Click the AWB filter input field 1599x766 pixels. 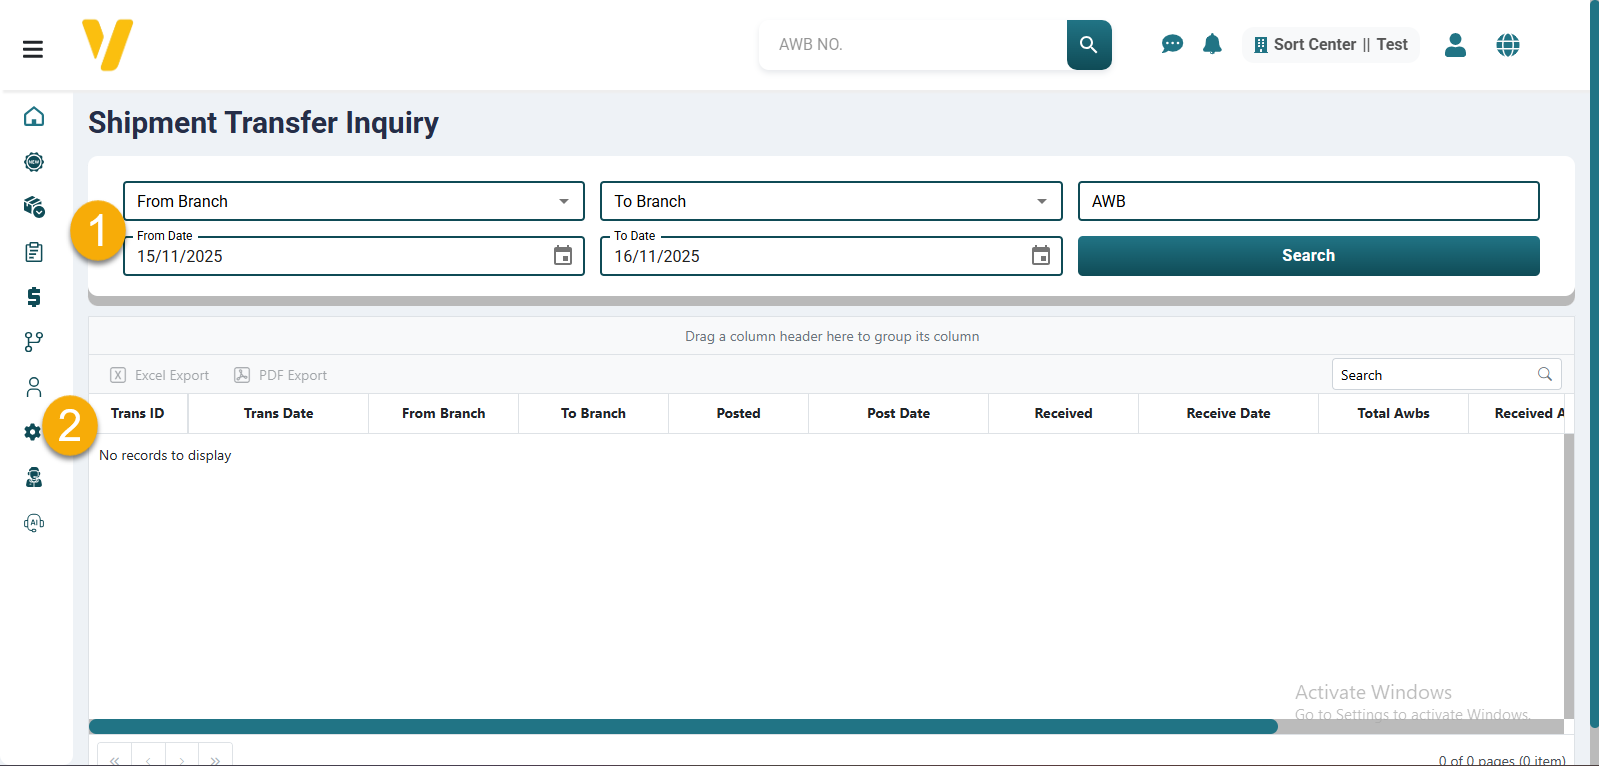coord(1308,201)
